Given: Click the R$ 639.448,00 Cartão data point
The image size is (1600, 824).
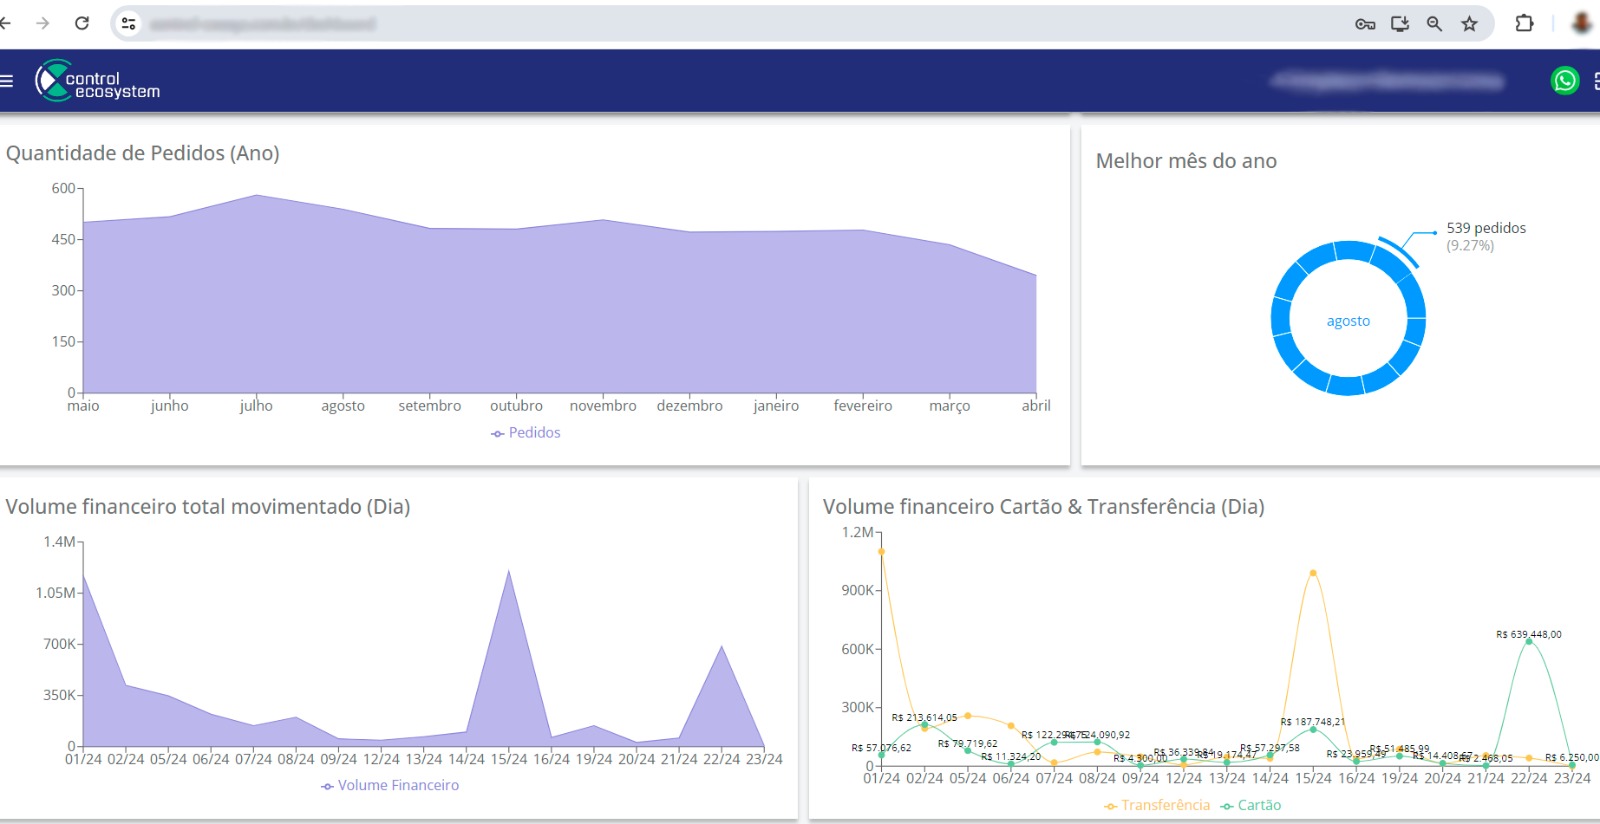Looking at the screenshot, I should [1529, 642].
